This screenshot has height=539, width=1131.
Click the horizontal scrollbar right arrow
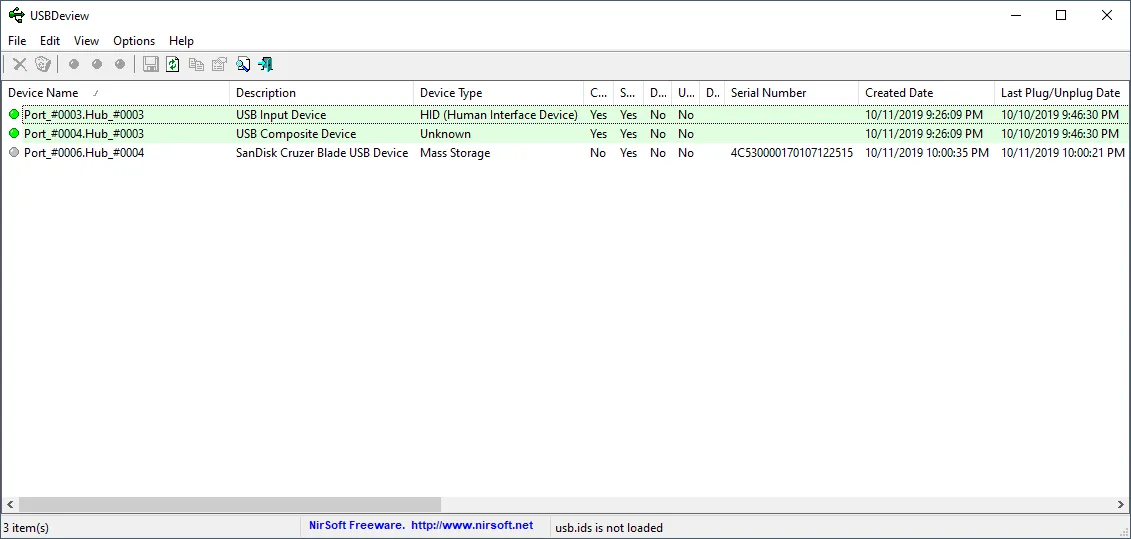(1122, 504)
